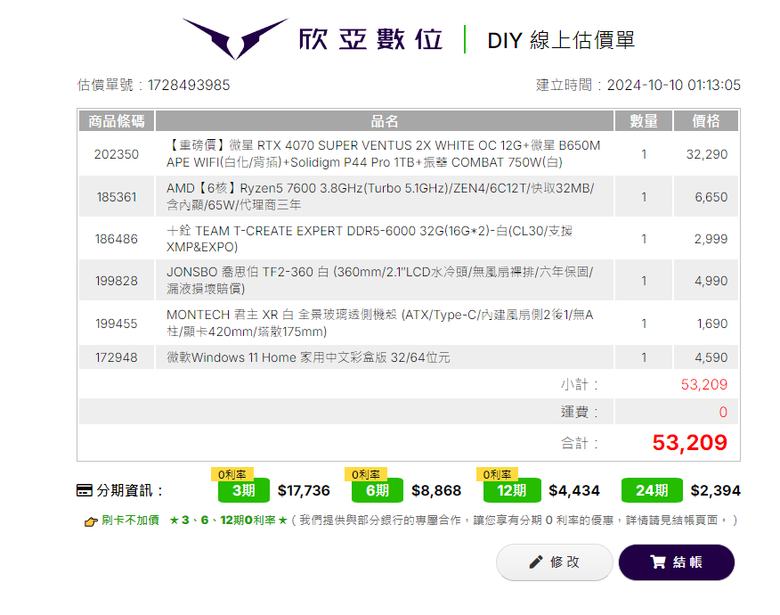The height and width of the screenshot is (615, 780).
Task: Click the large red 合計 total 53,209
Action: [690, 442]
